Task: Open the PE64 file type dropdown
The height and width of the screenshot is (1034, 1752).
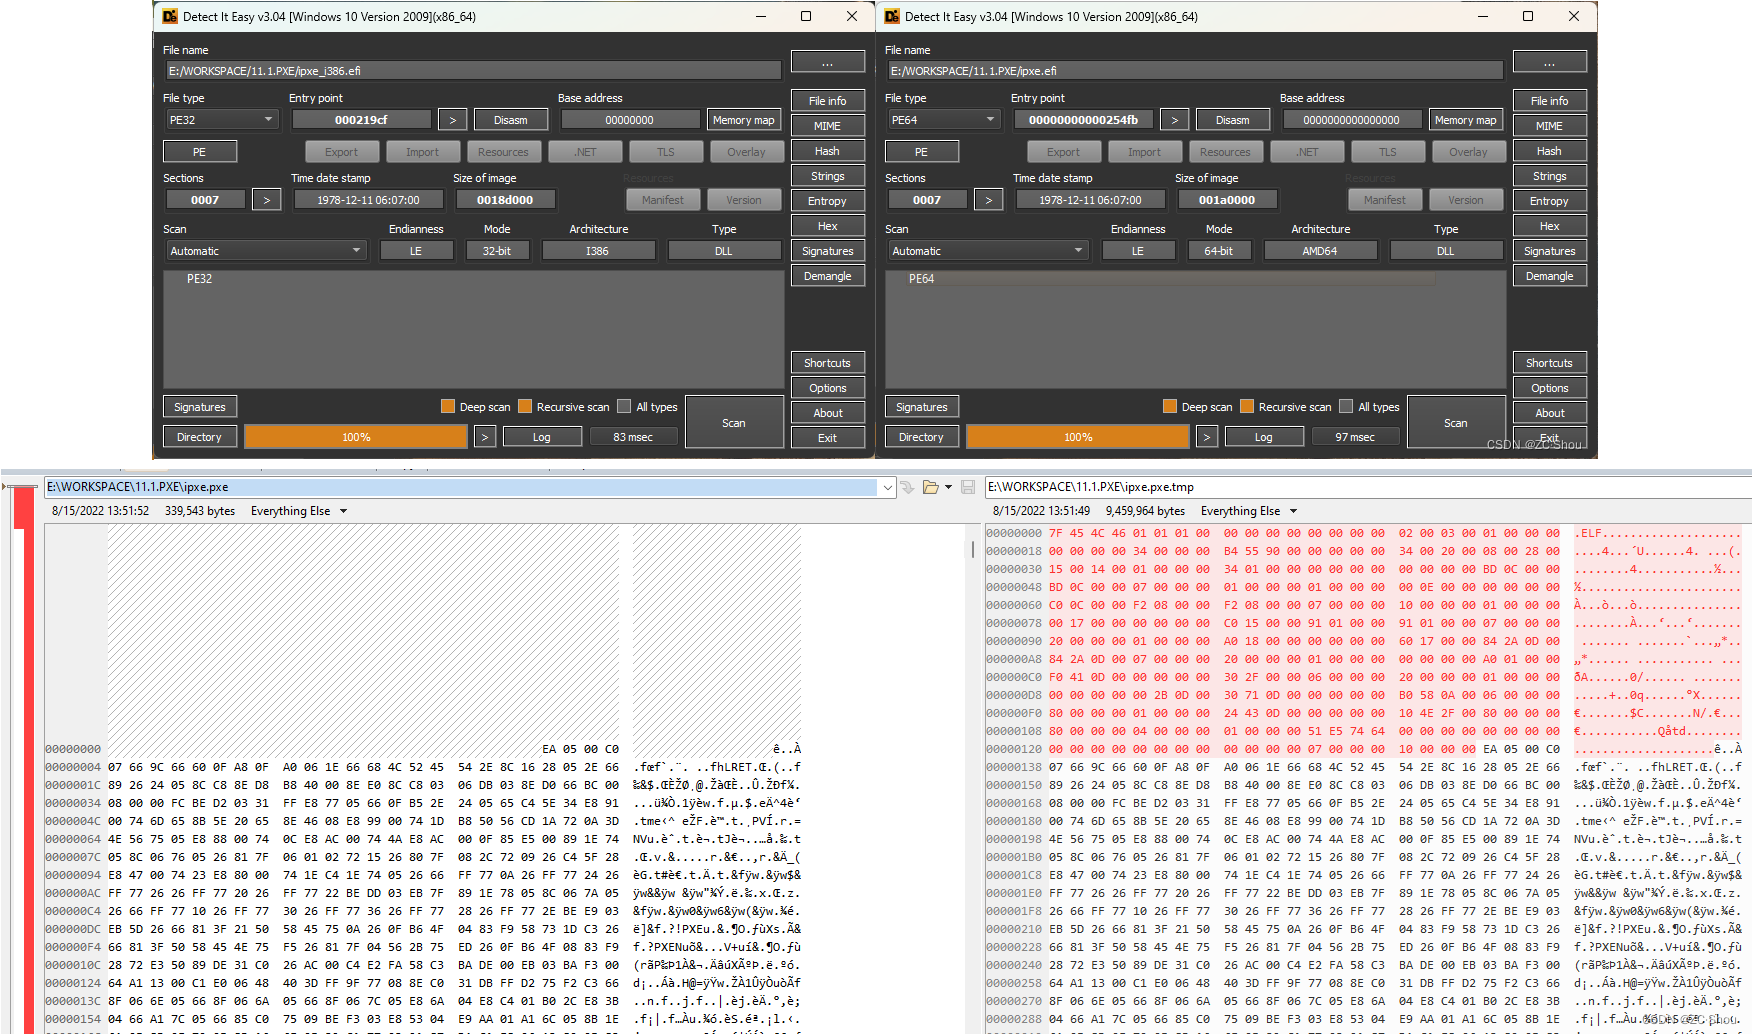Action: coord(943,120)
